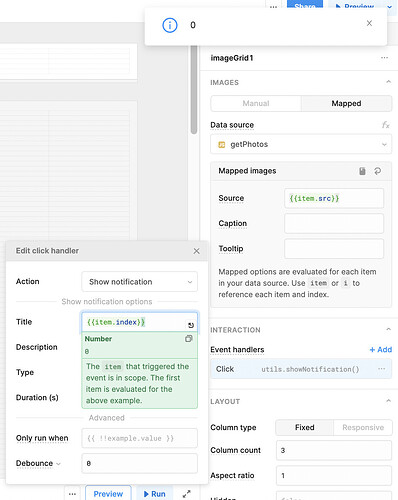Click the Column count input field
Screen dimensions: 398x500
pos(334,450)
